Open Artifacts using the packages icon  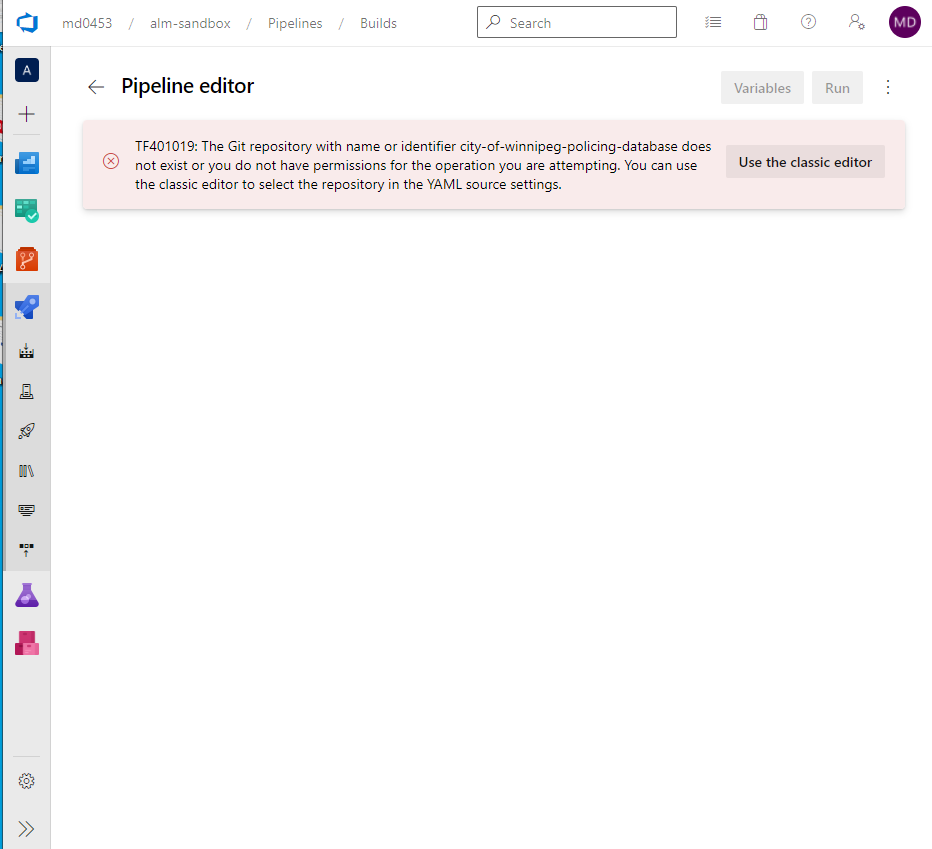coord(25,643)
